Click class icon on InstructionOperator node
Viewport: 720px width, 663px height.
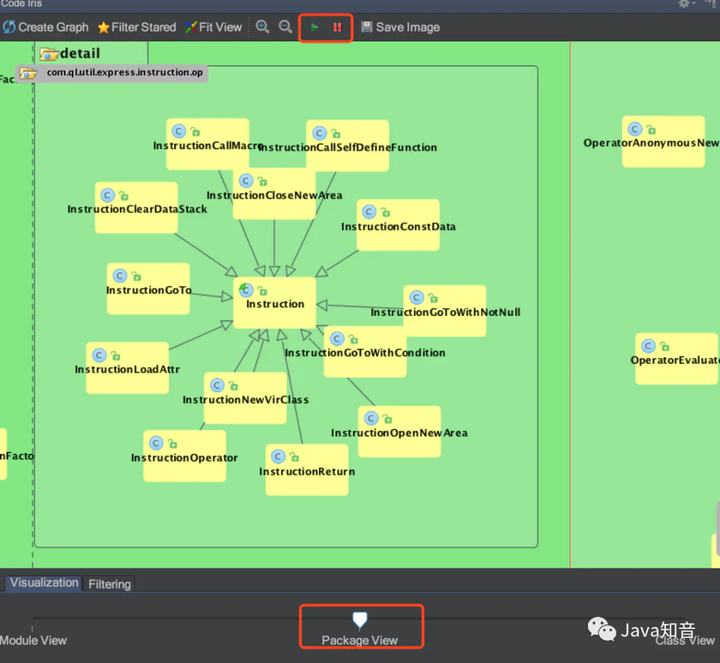pyautogui.click(x=156, y=443)
